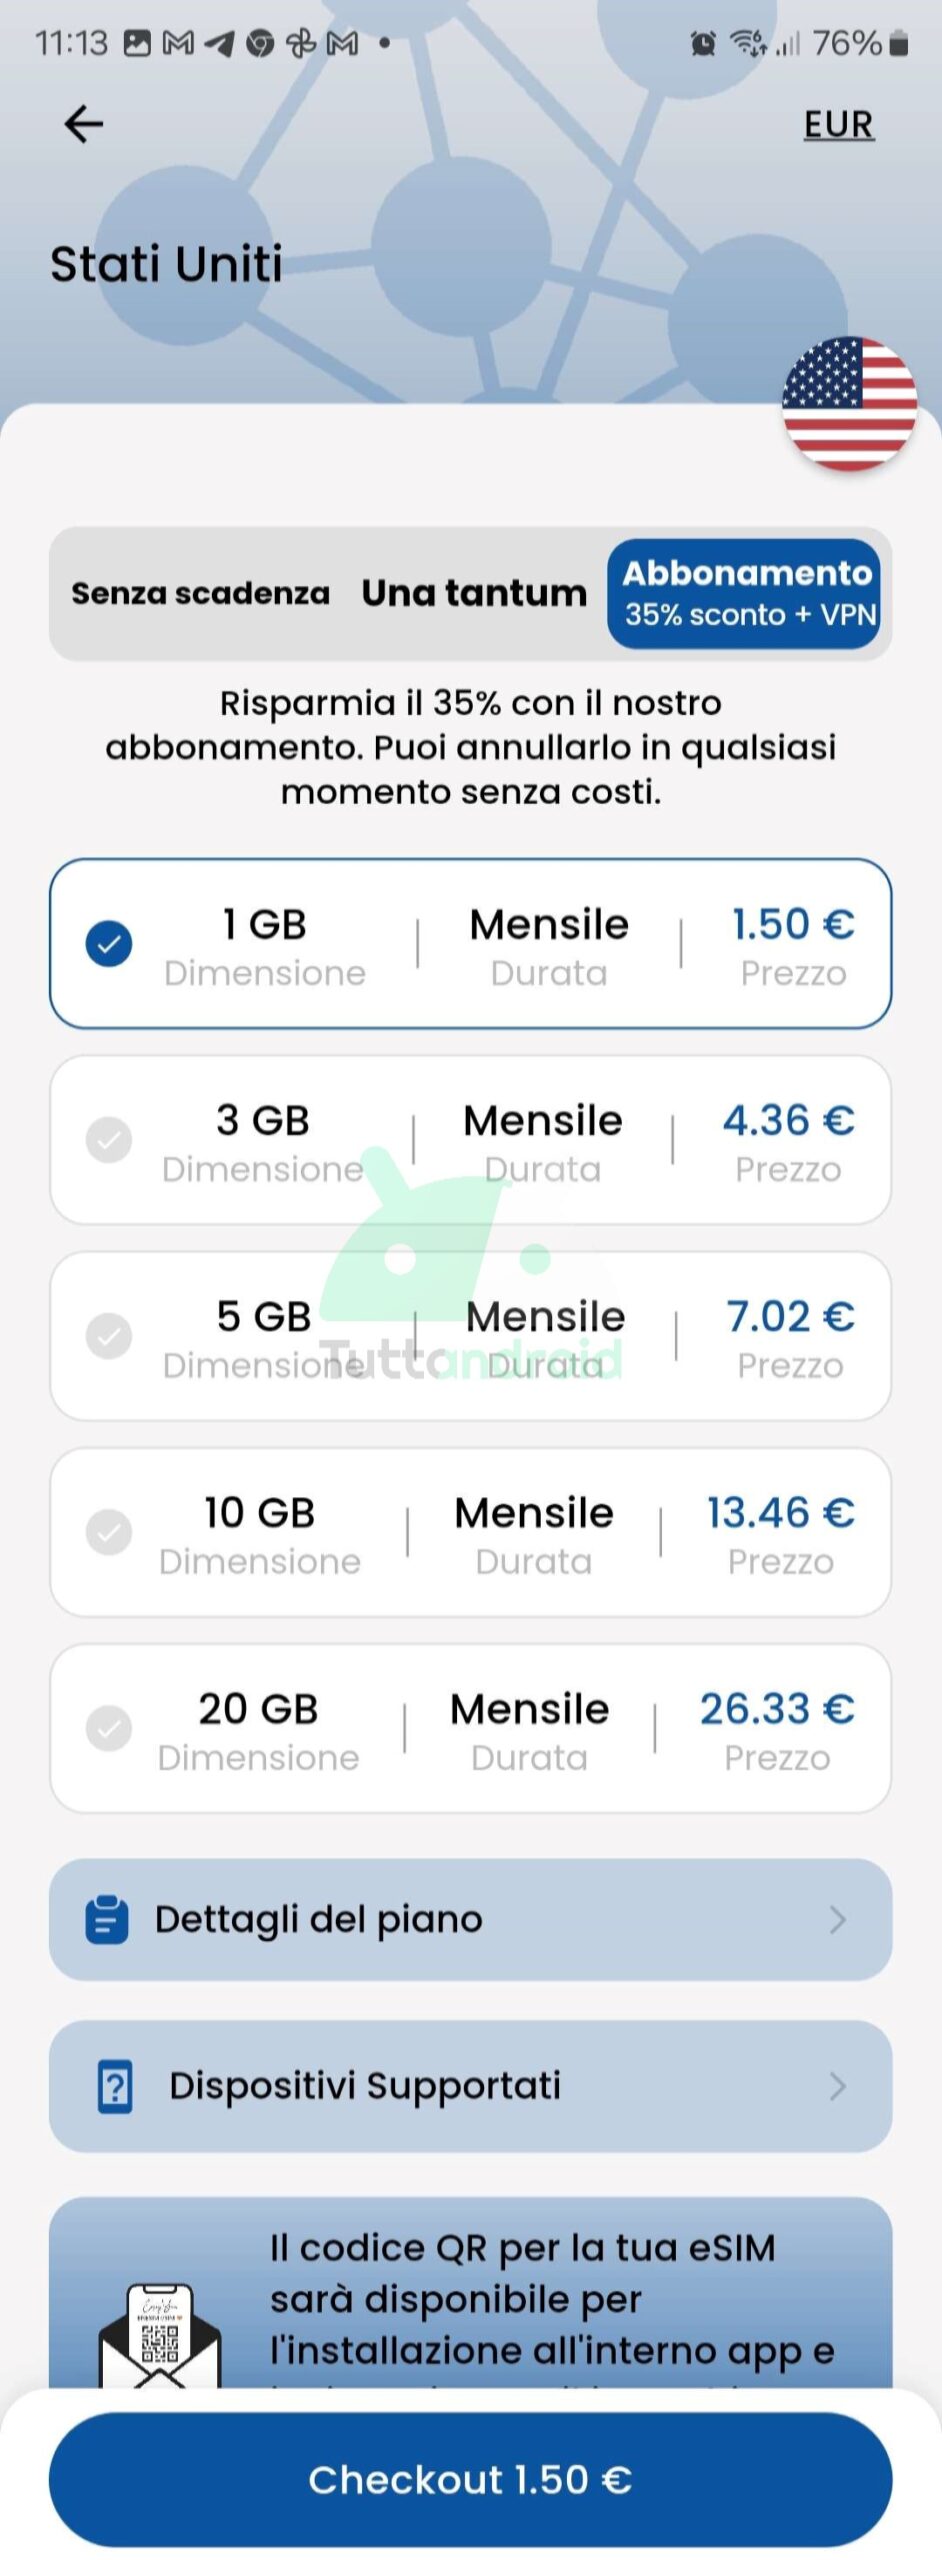Screen dimensions: 942x2560
Task: Tap the 10 GB plan card
Action: pyautogui.click(x=470, y=1531)
